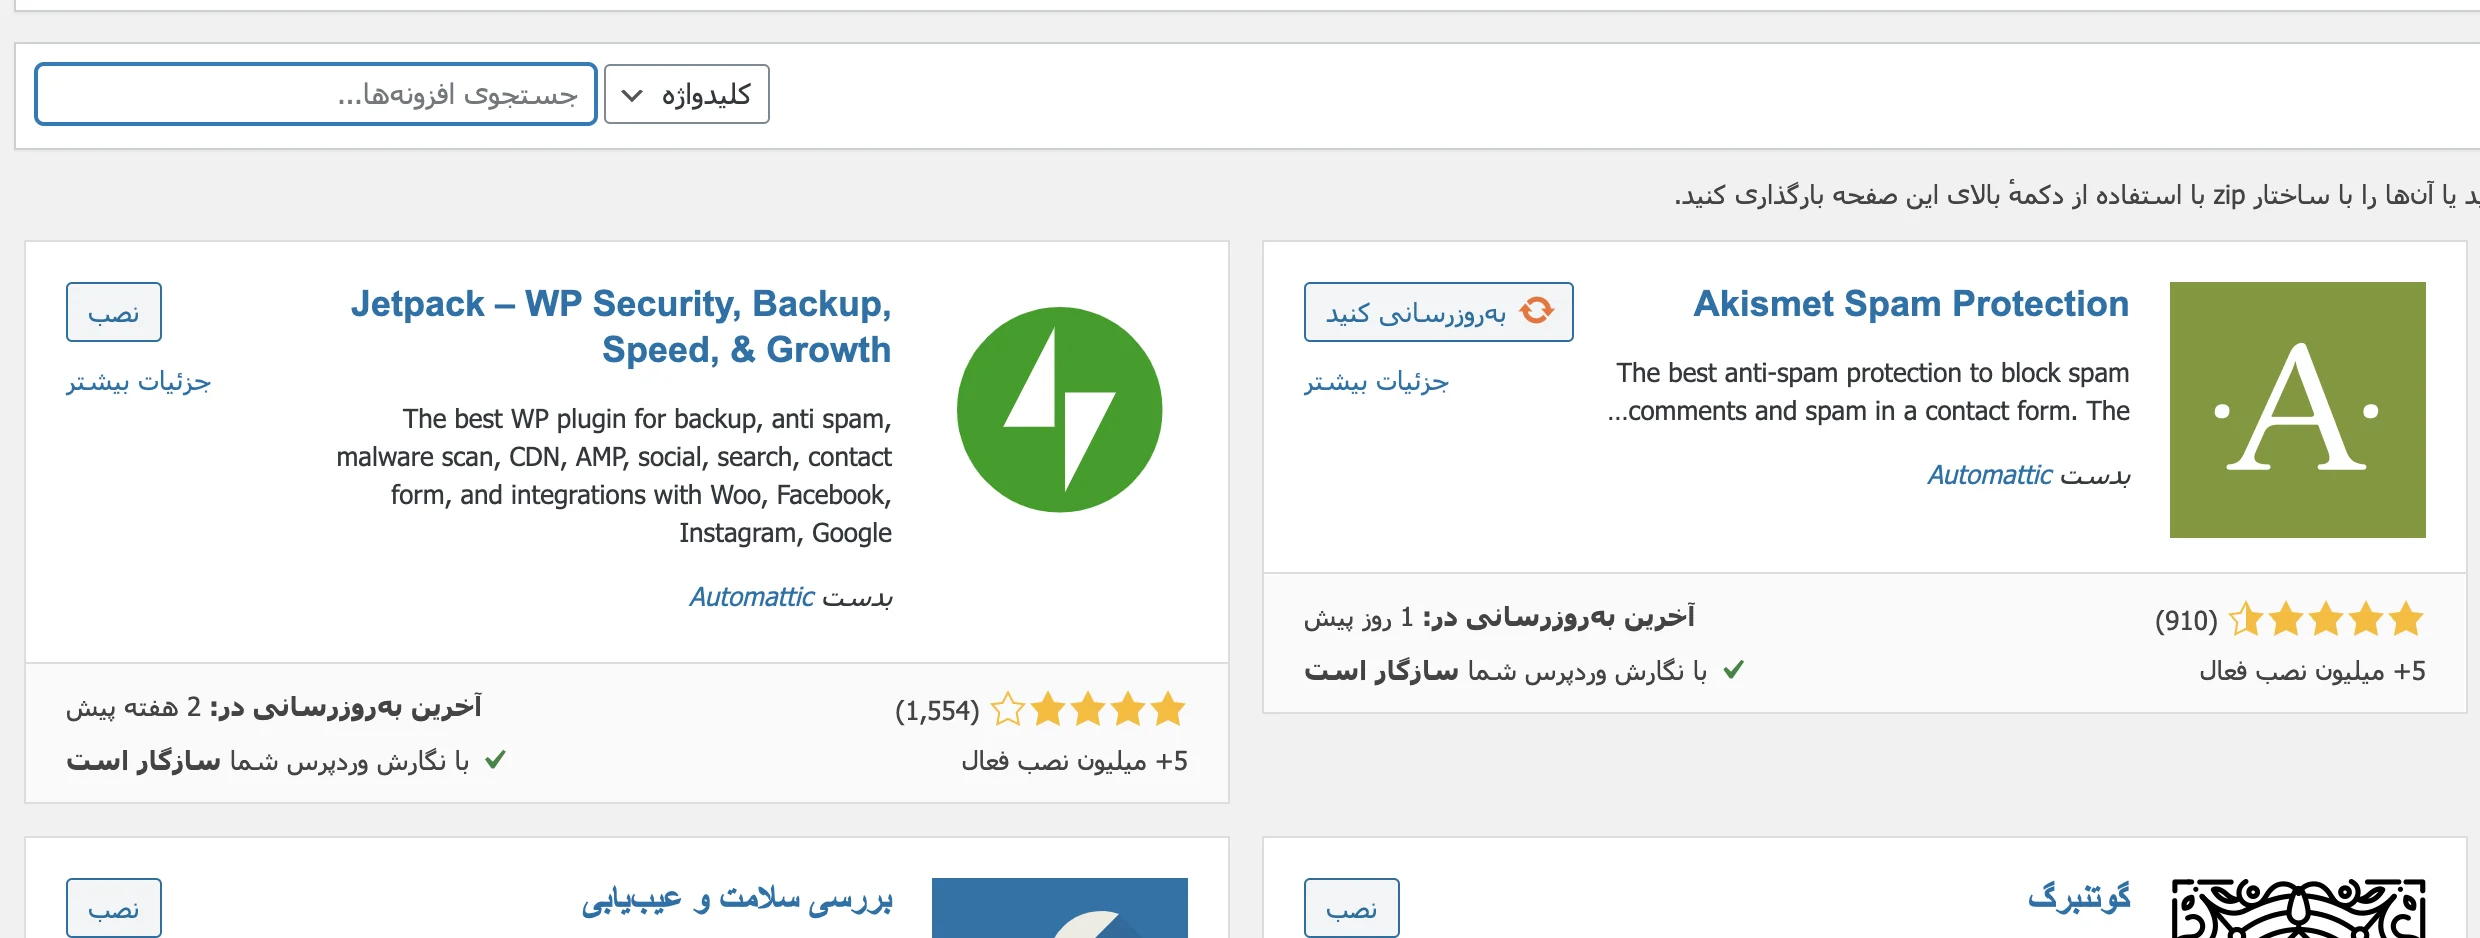2480x938 pixels.
Task: Click Akismet's آخرین به‌روزرسانی 1 روز پیش text
Action: [1500, 617]
